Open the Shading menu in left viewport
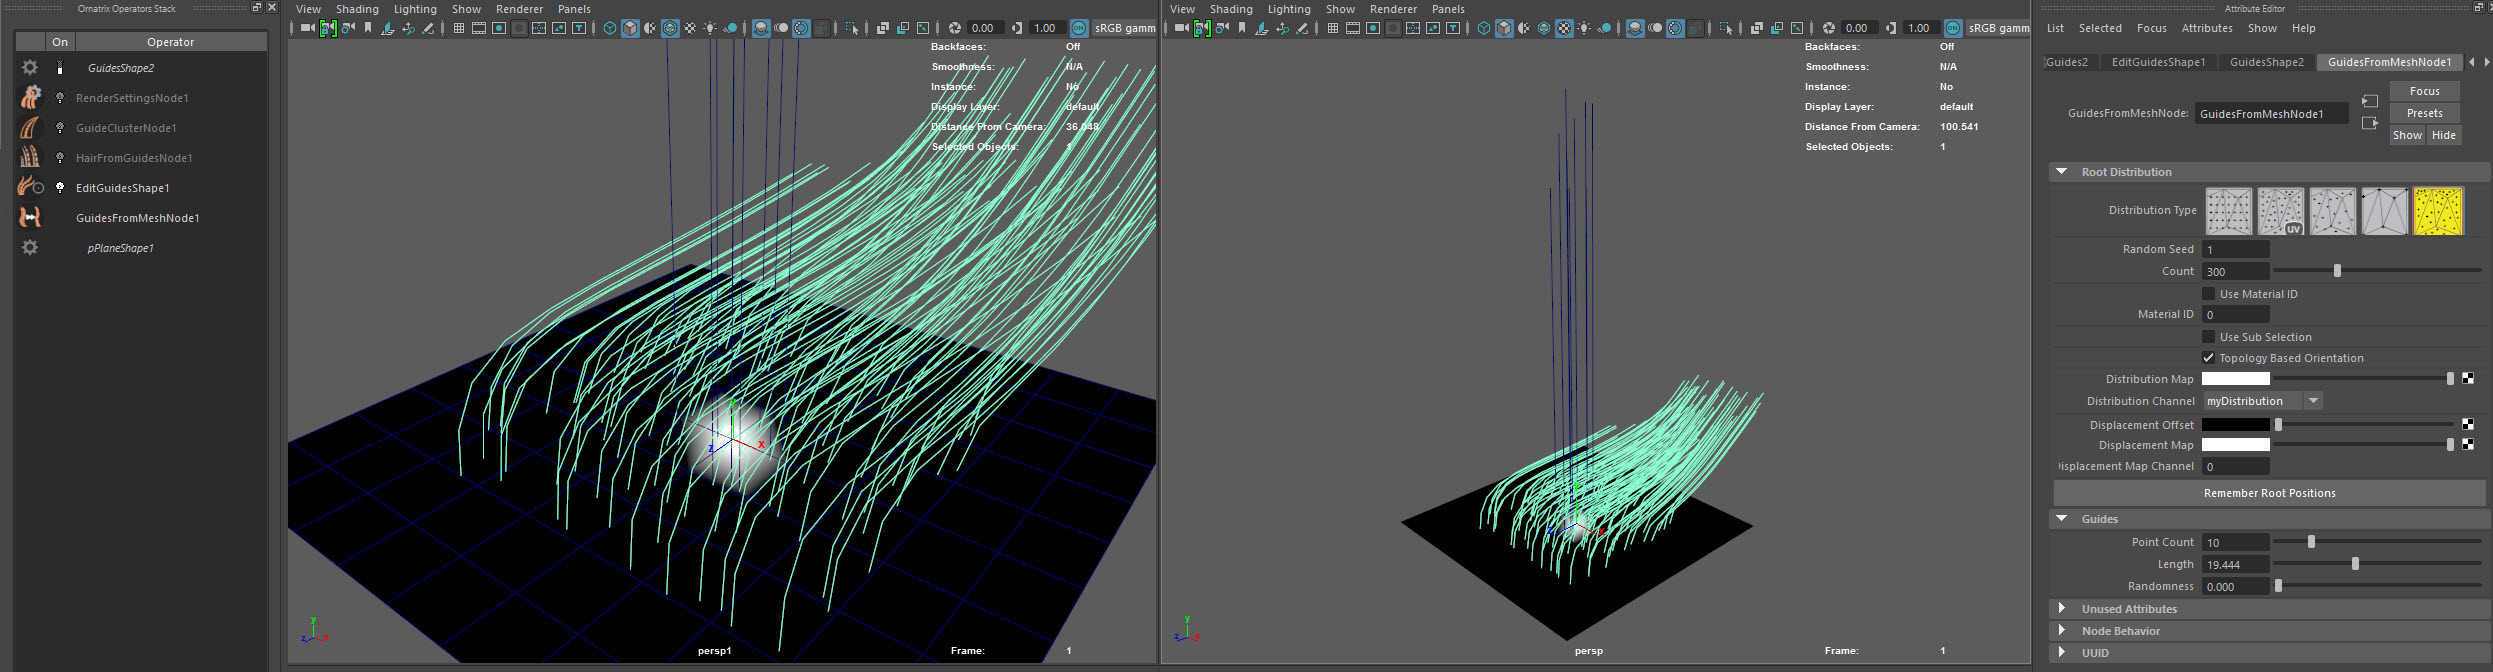 [357, 9]
